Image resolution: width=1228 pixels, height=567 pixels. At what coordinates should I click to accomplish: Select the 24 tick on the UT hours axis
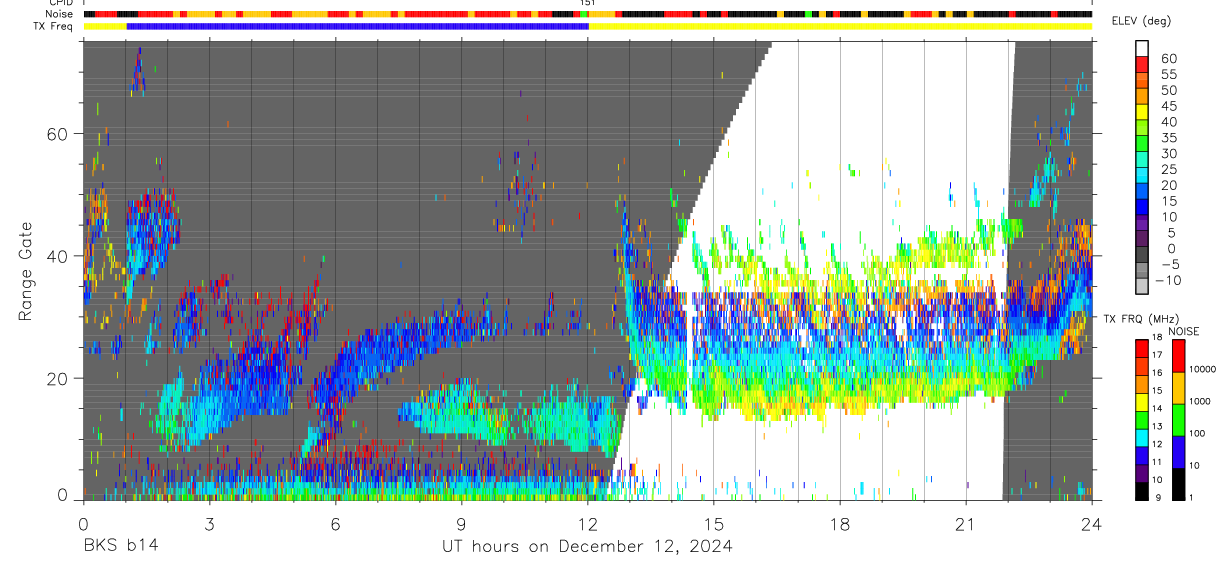1092,523
